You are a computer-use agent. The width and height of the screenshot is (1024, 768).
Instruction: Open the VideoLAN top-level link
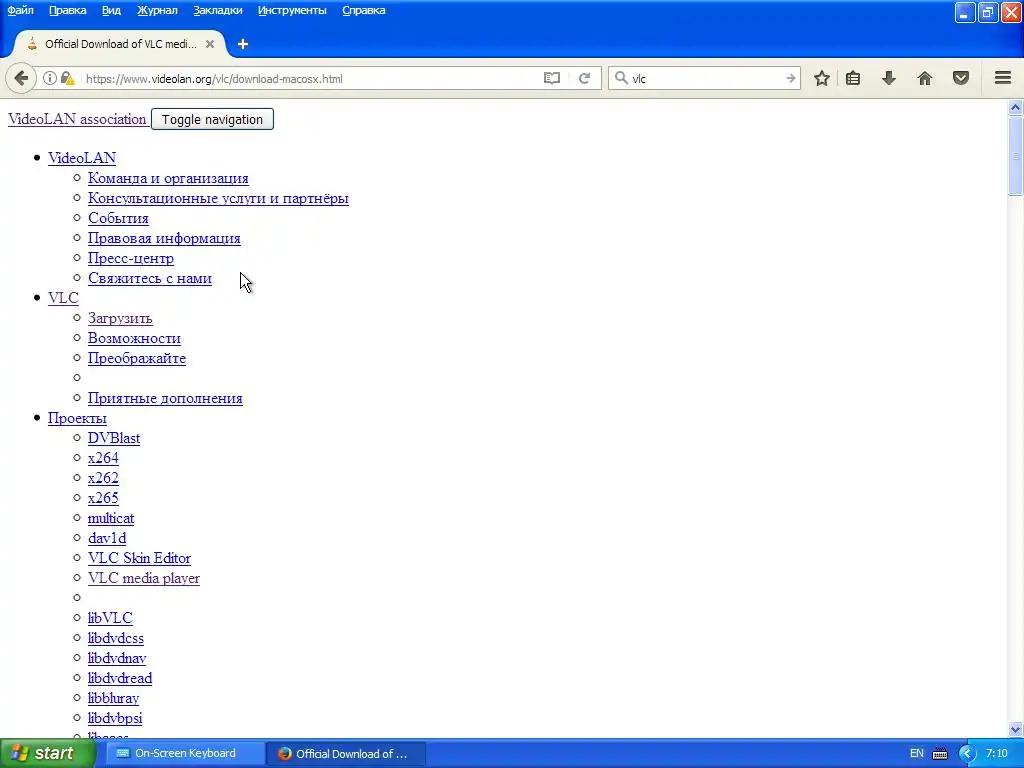pos(82,158)
